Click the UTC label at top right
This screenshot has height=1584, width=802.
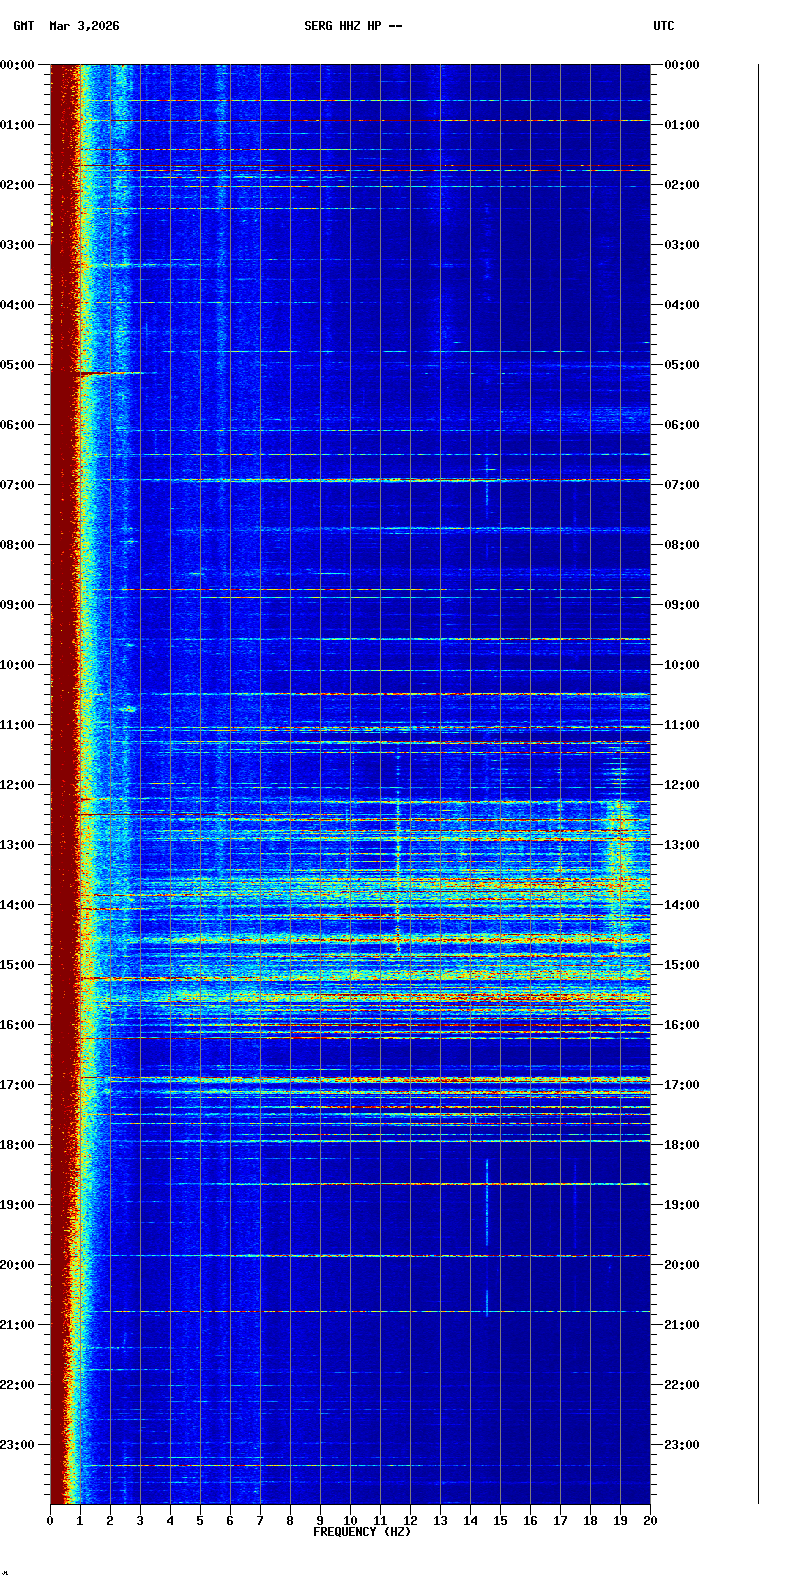pyautogui.click(x=663, y=26)
